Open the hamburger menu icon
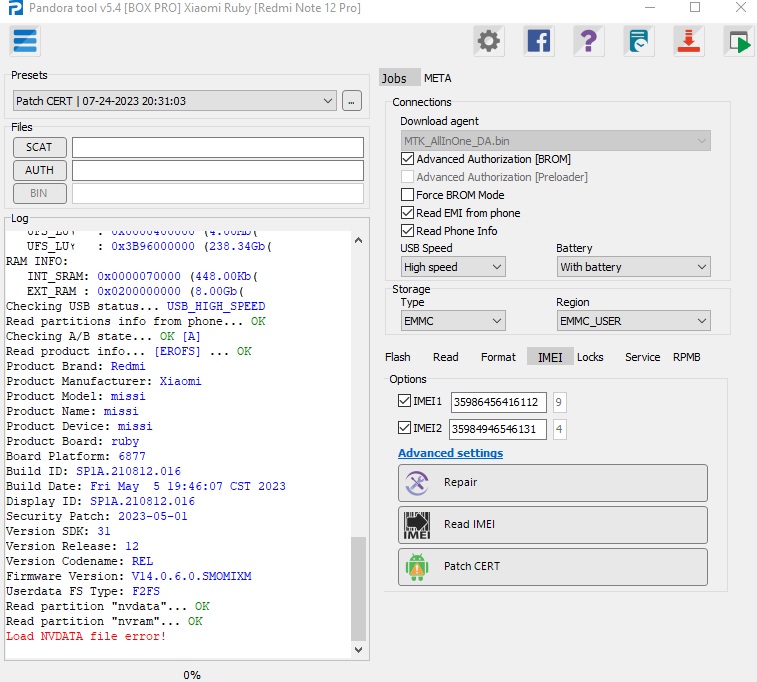757x682 pixels. point(24,41)
